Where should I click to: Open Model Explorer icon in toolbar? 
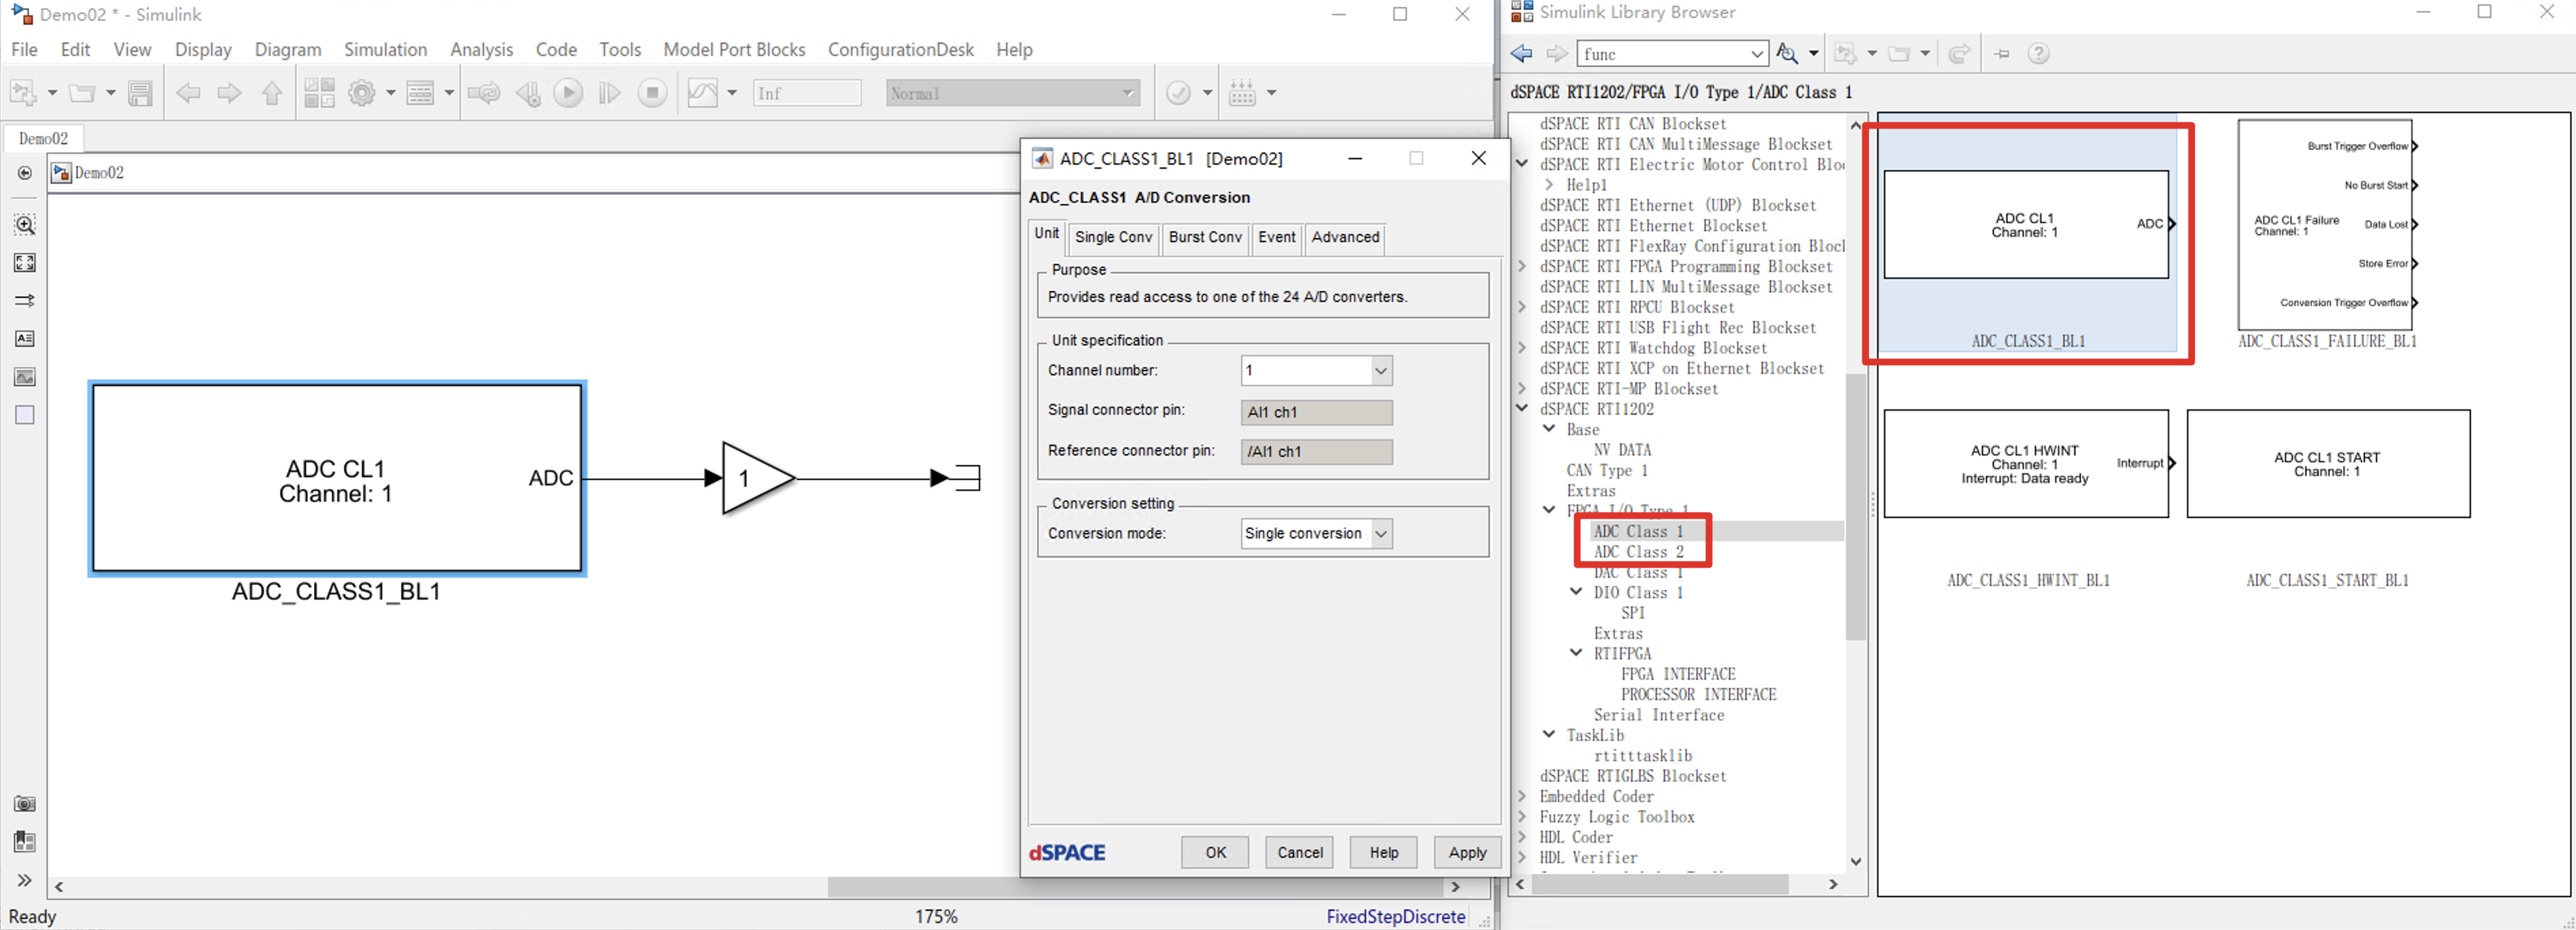[x=420, y=93]
